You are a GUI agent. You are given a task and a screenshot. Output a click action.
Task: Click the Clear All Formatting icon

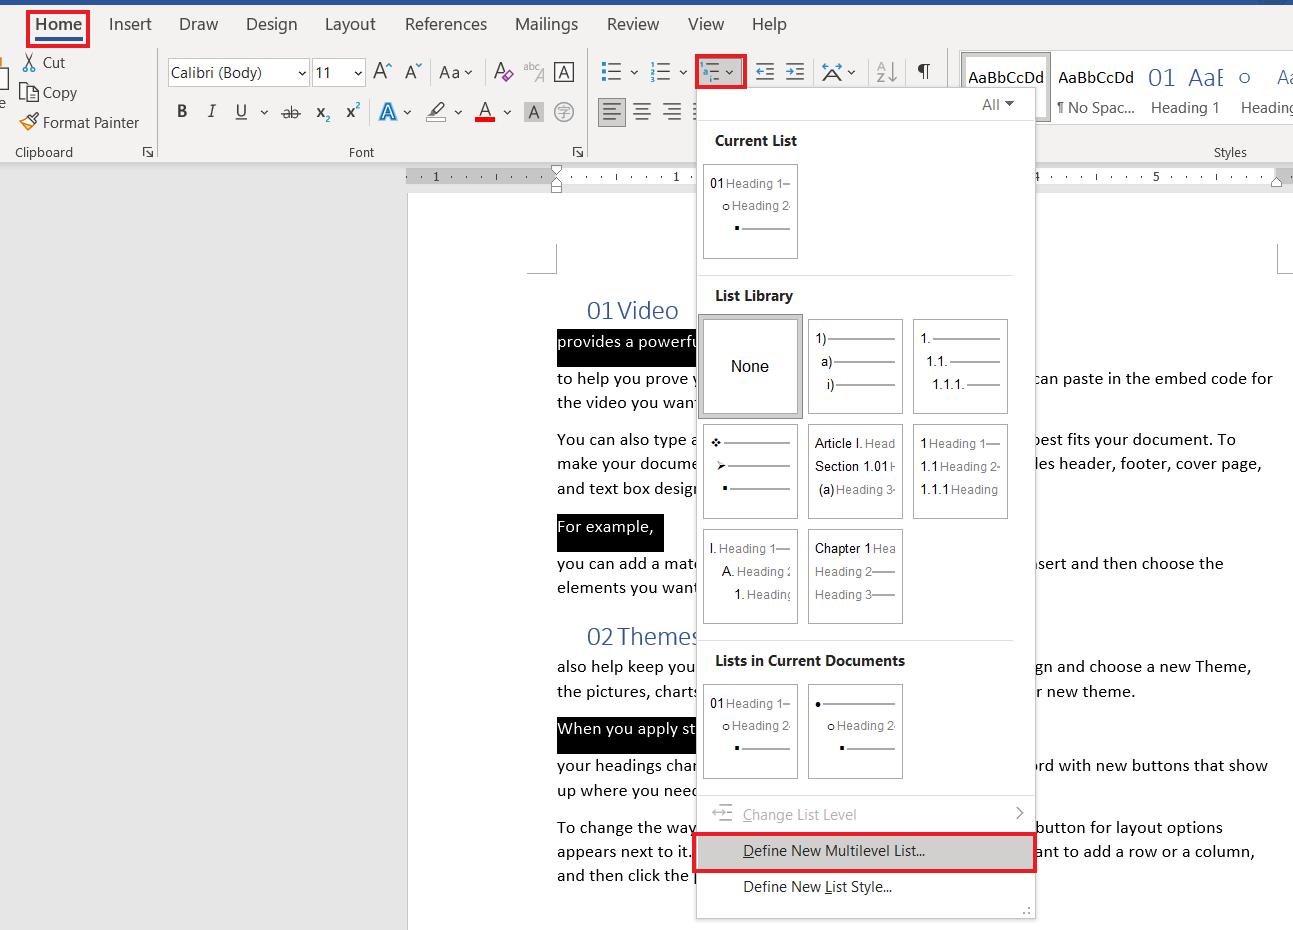tap(504, 72)
